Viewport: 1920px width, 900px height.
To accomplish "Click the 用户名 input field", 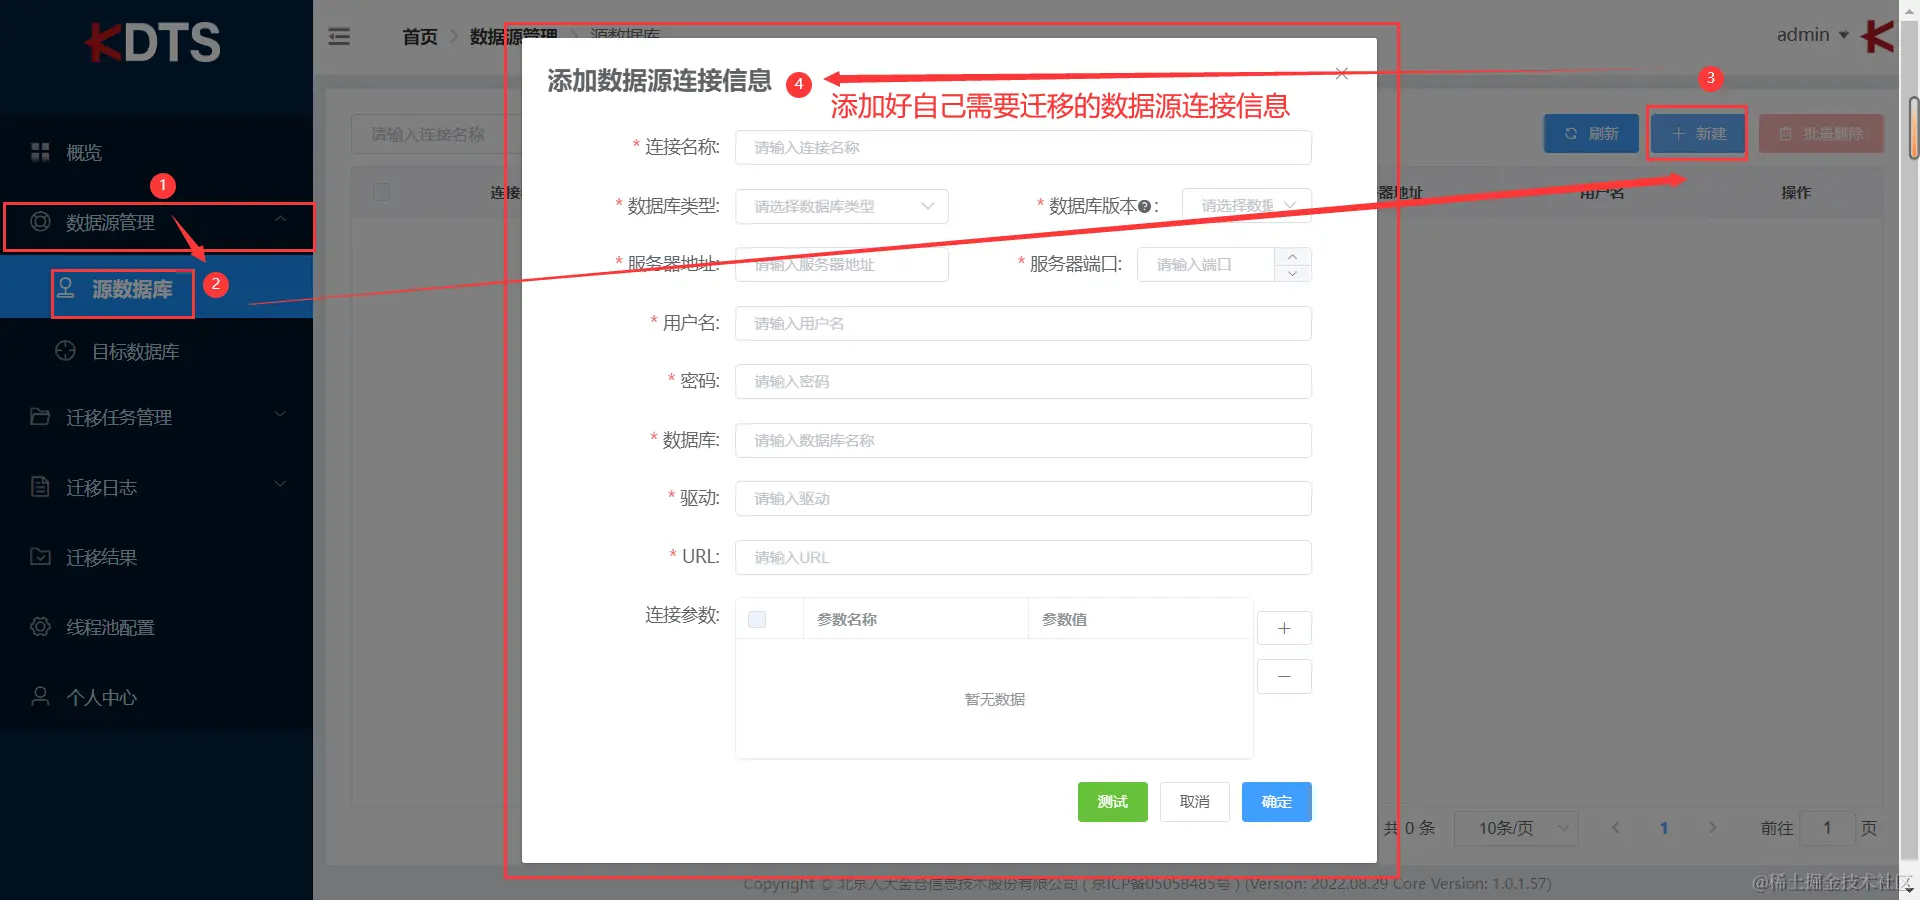I will point(1023,323).
